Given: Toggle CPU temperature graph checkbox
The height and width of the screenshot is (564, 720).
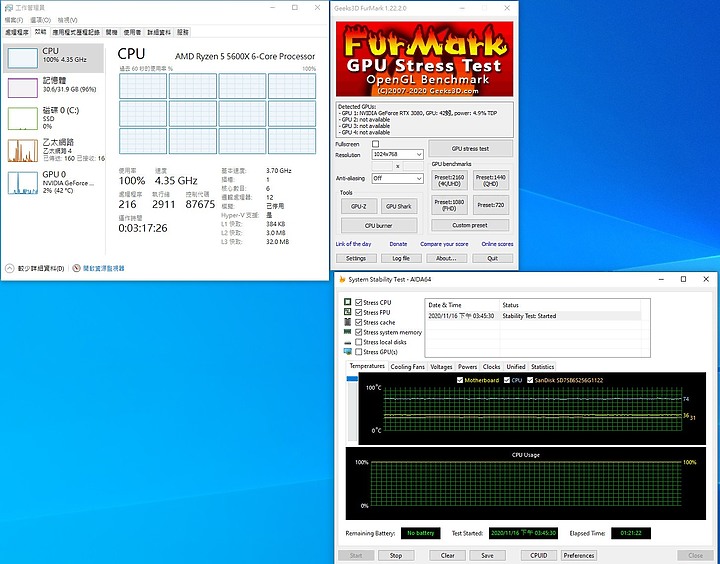Looking at the screenshot, I should 507,380.
